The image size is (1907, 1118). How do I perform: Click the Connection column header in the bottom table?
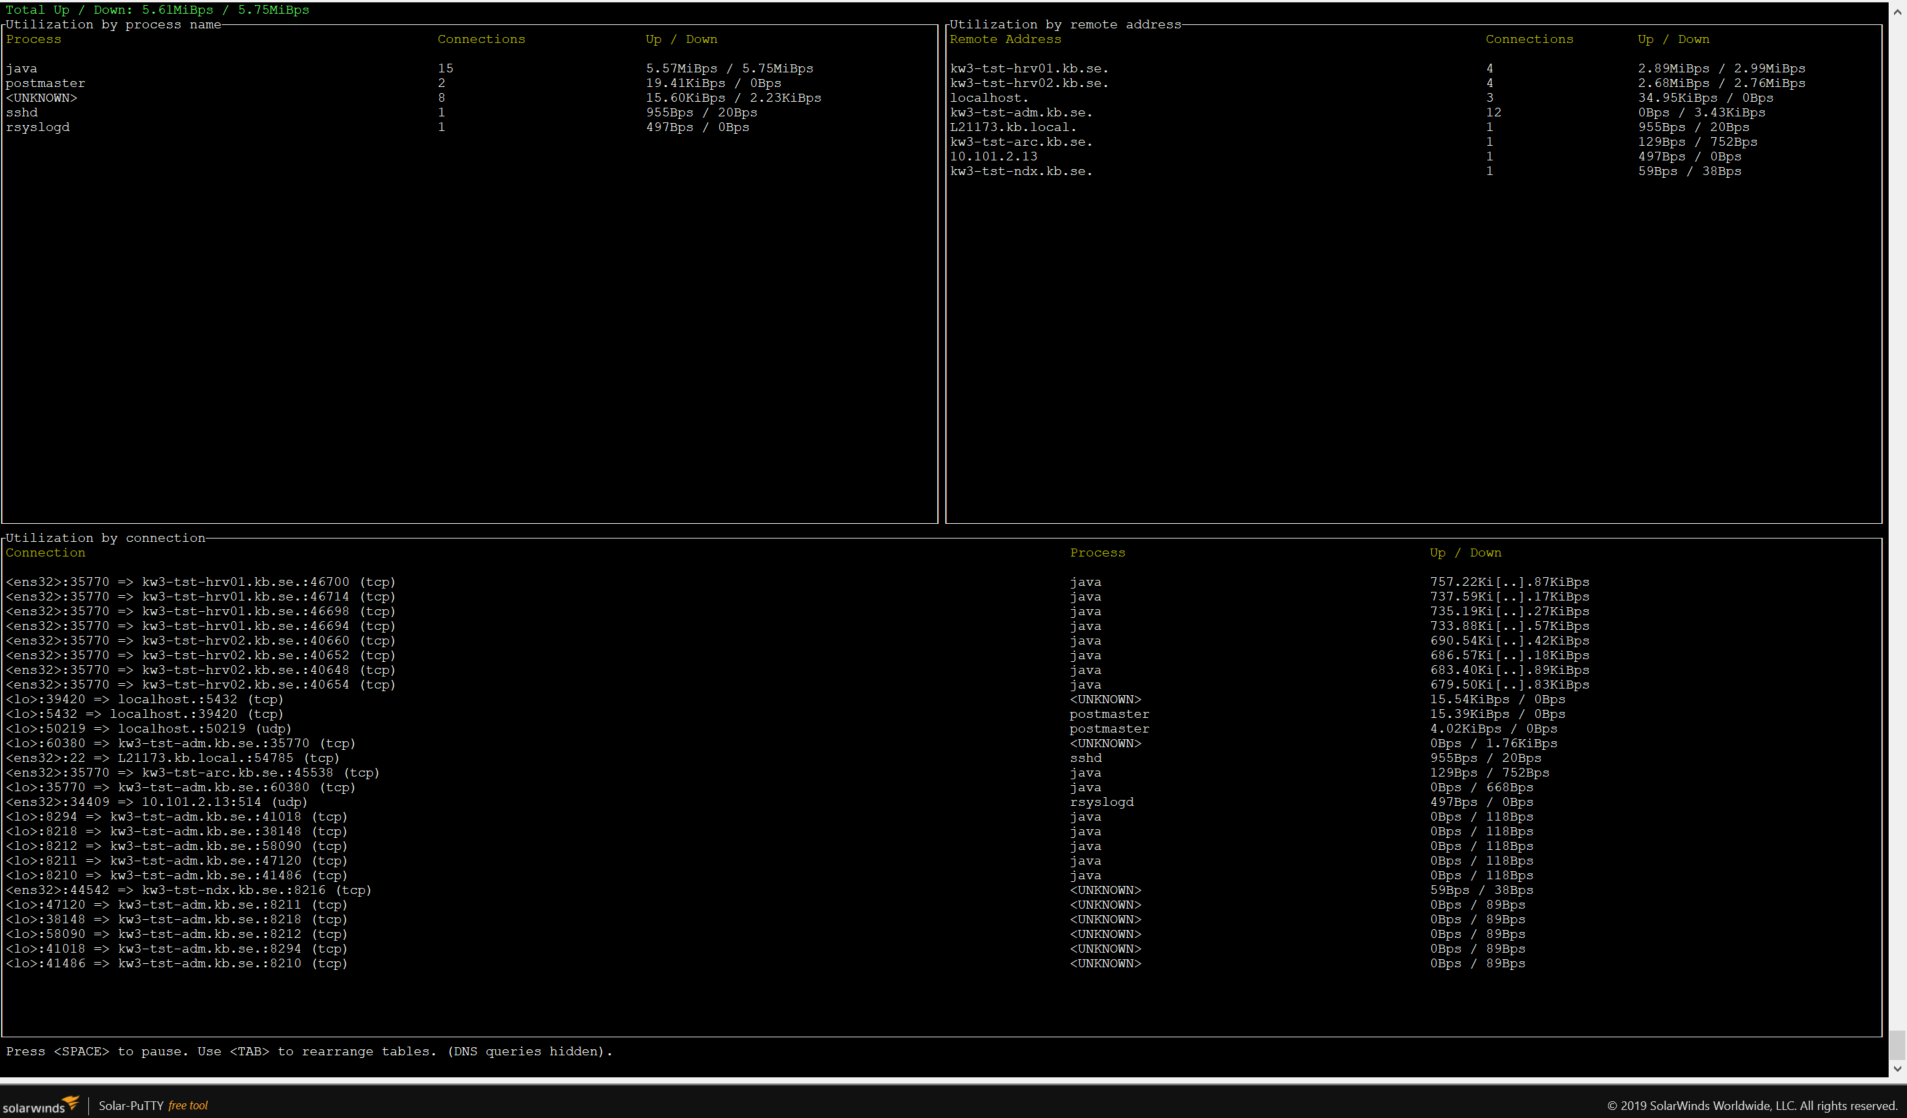pyautogui.click(x=46, y=553)
